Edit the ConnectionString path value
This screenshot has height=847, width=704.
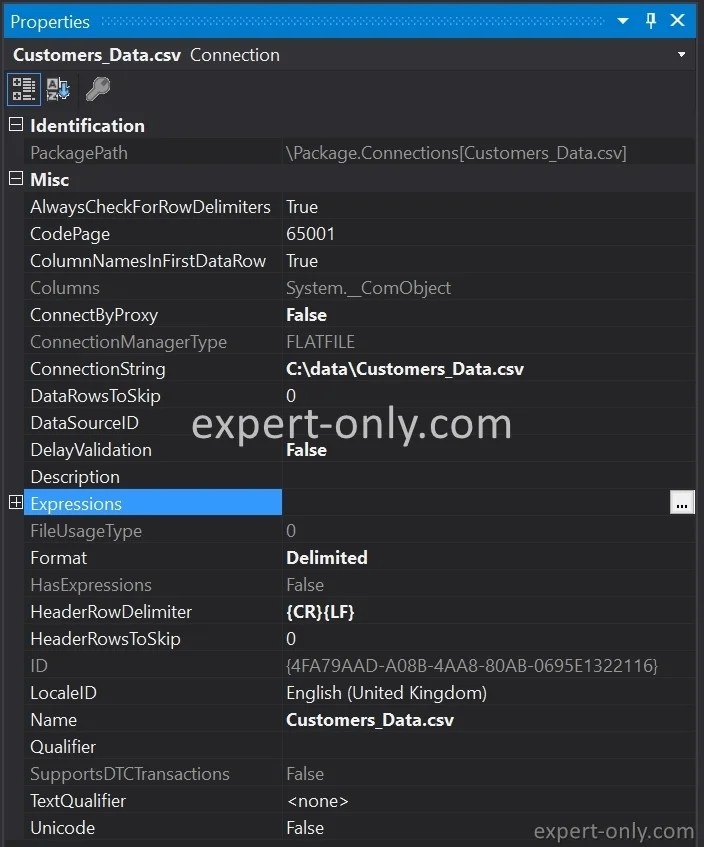click(405, 369)
